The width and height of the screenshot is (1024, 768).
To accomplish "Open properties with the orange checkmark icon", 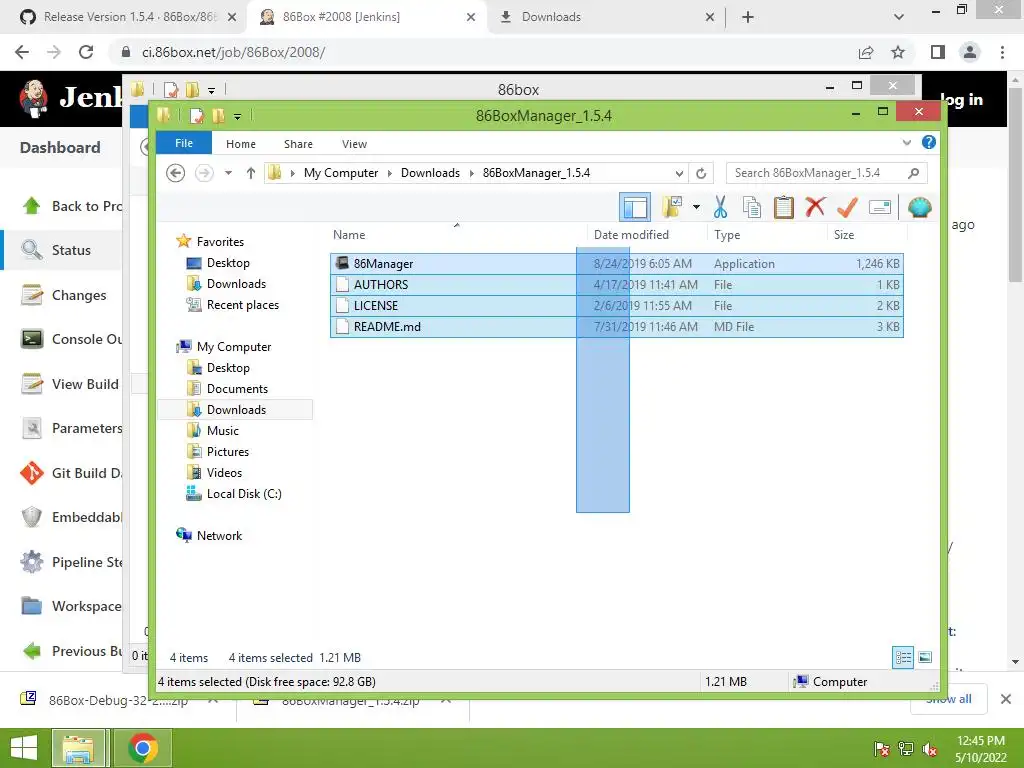I will 847,208.
